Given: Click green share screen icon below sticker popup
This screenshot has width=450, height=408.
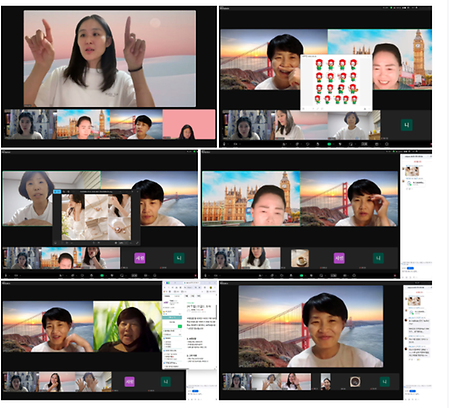Looking at the screenshot, I should click(x=329, y=144).
